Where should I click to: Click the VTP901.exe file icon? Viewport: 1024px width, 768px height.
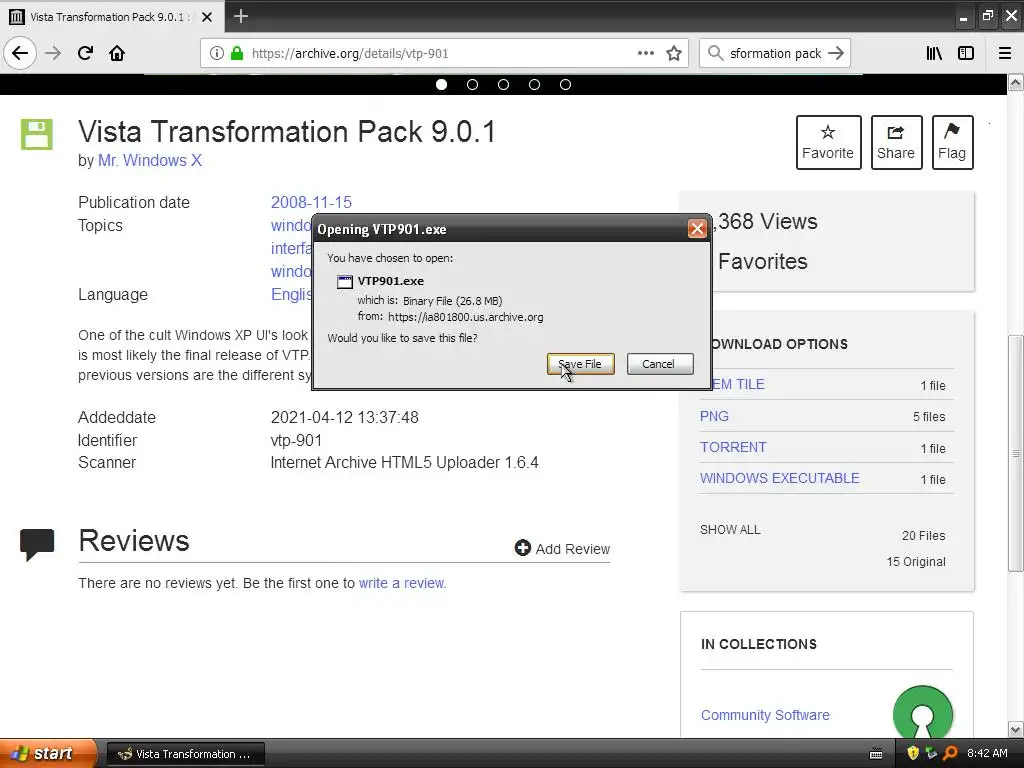[344, 281]
